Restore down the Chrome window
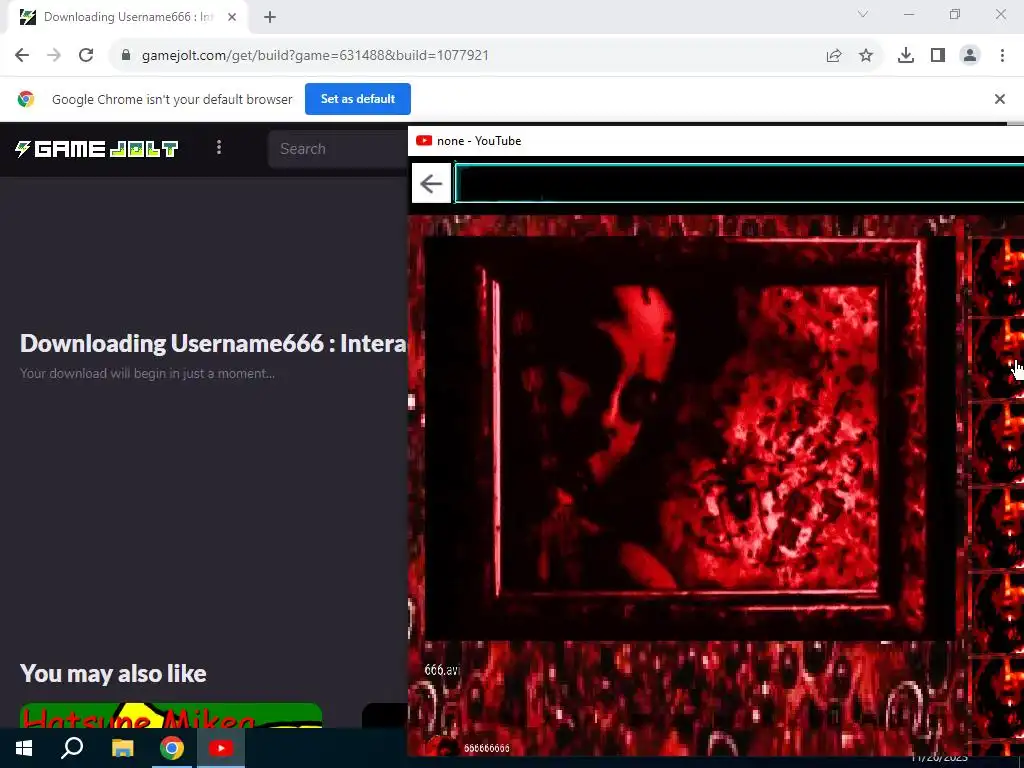Screen dimensions: 1024x768 click(x=955, y=14)
